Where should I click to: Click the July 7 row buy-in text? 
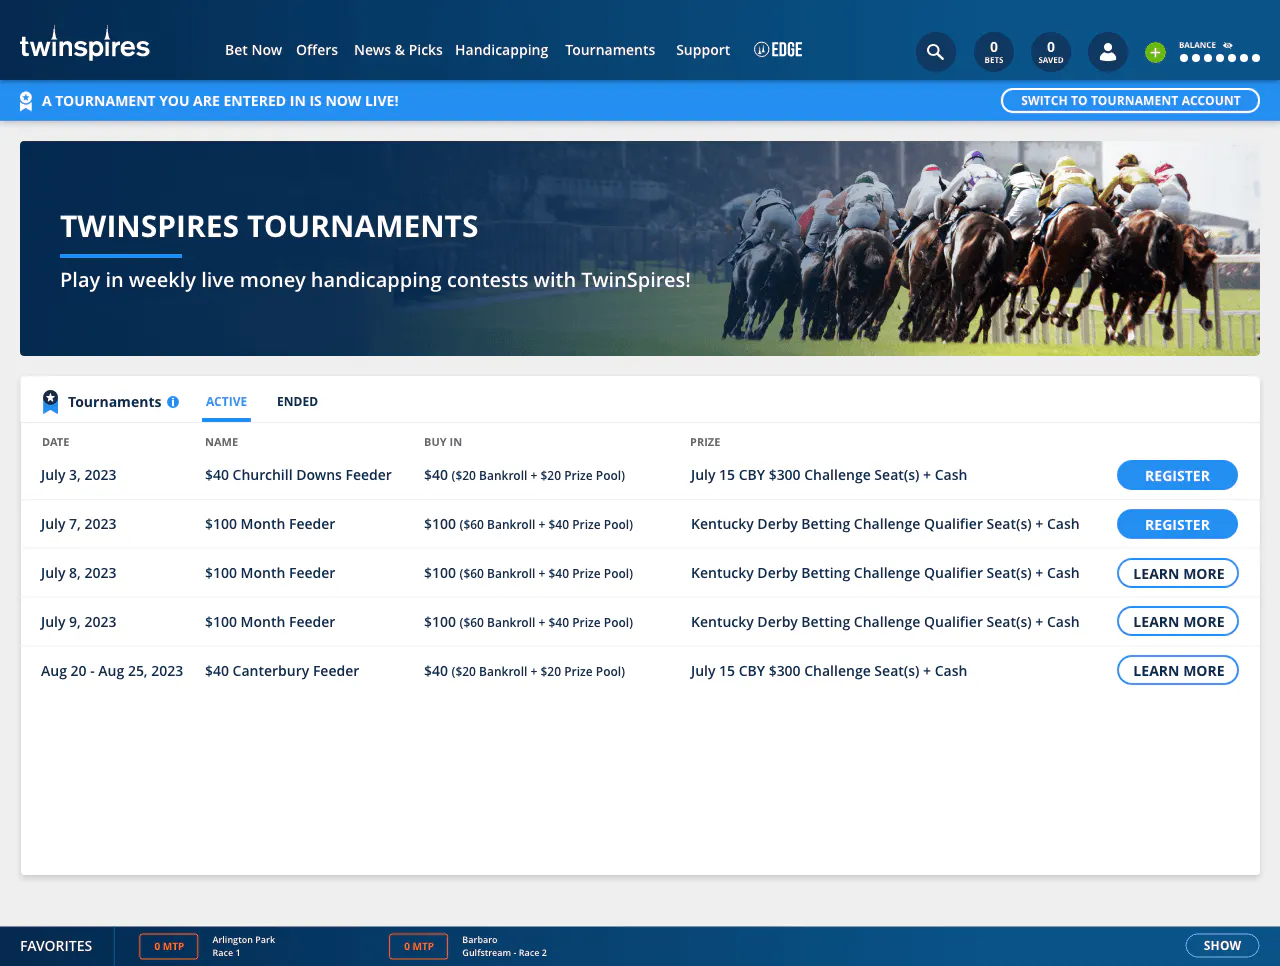point(528,524)
